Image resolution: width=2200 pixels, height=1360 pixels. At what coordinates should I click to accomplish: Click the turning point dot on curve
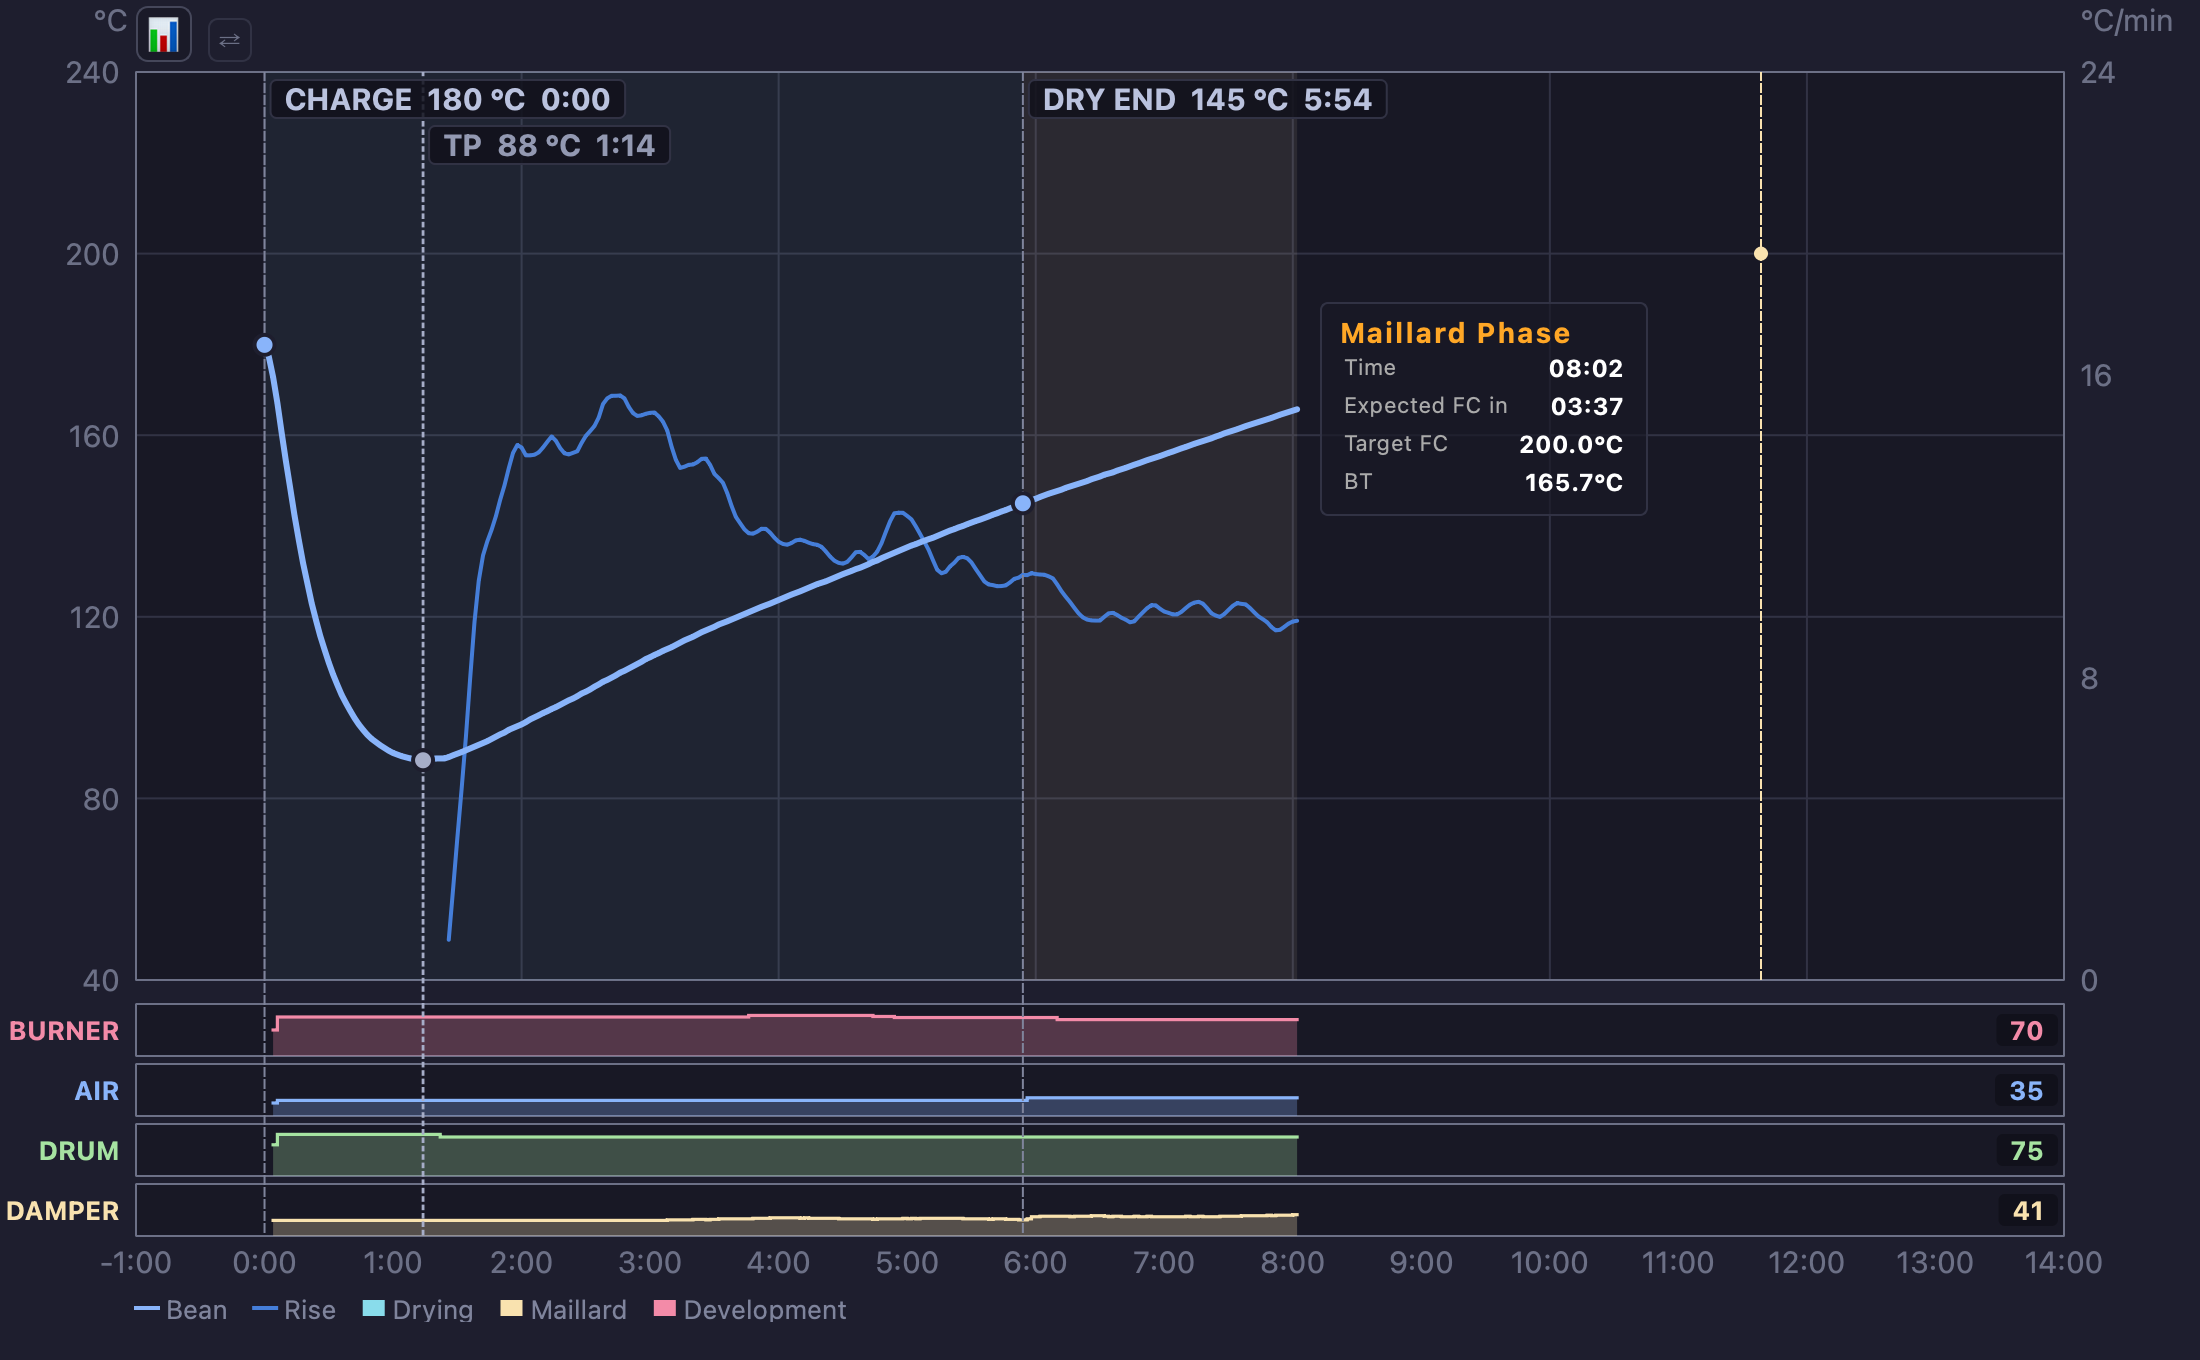(x=423, y=760)
